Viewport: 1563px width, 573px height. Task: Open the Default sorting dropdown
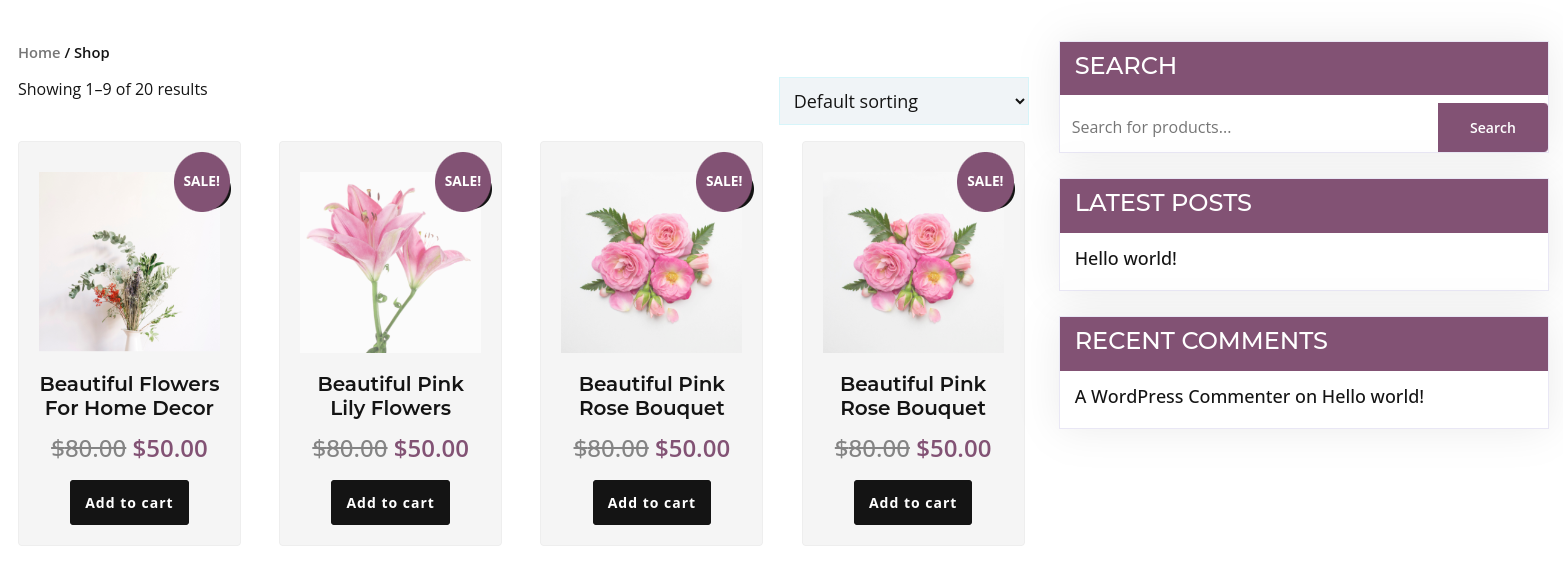903,101
